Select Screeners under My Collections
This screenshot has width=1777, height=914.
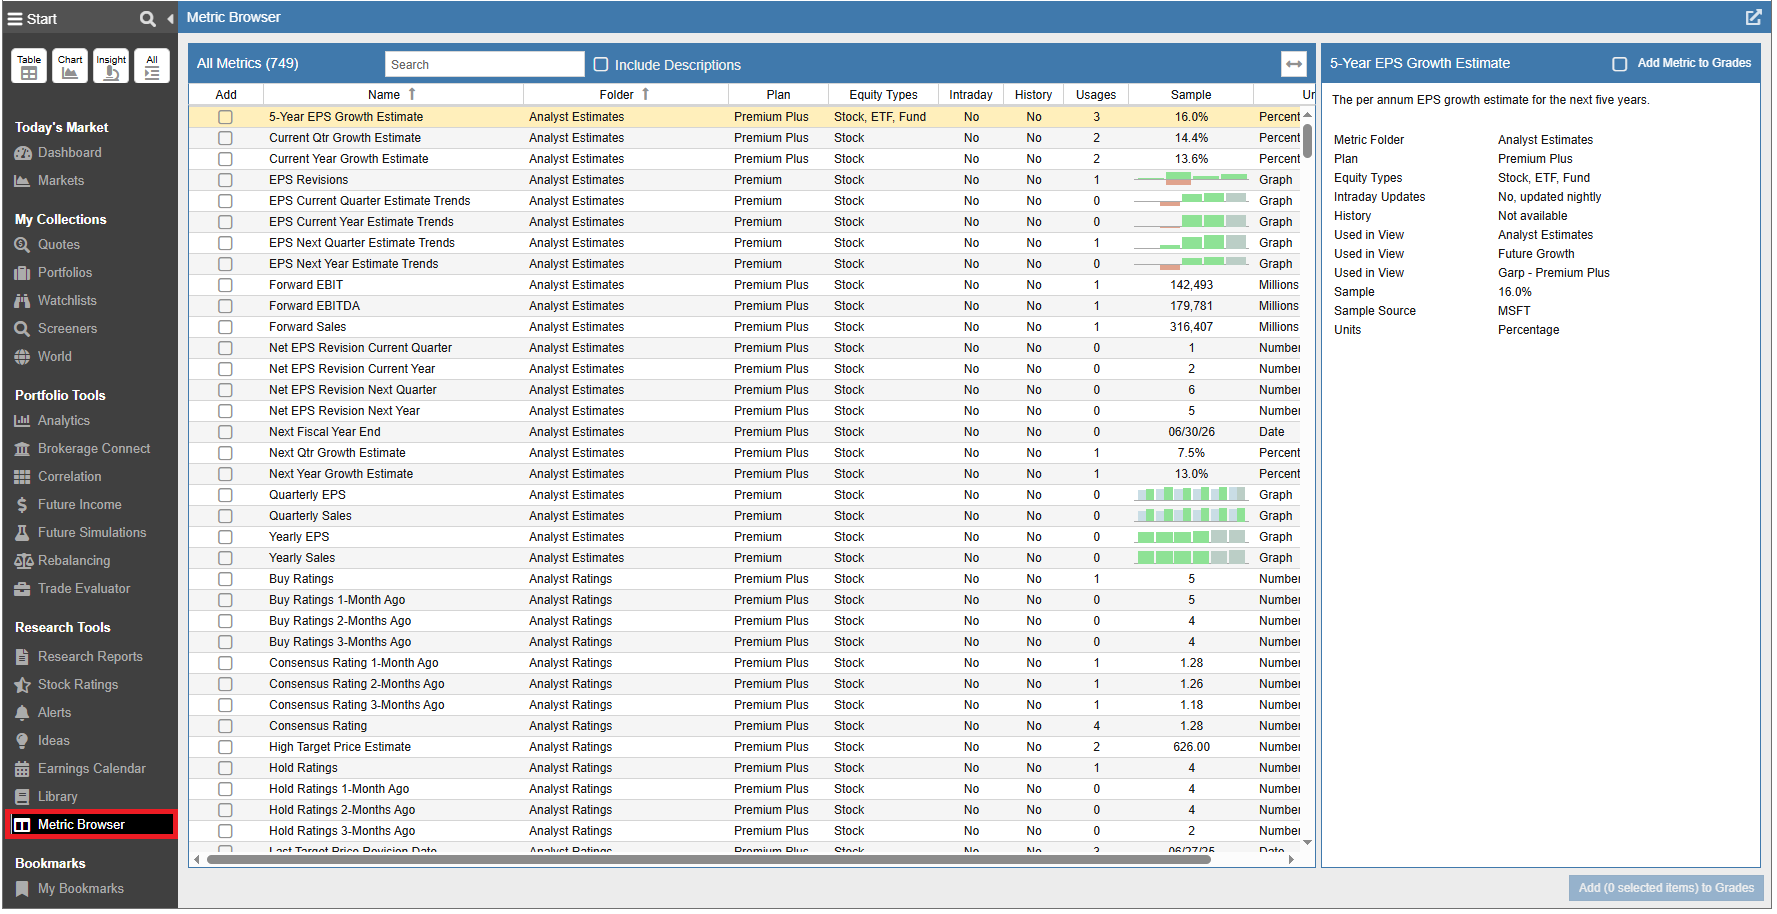point(65,328)
